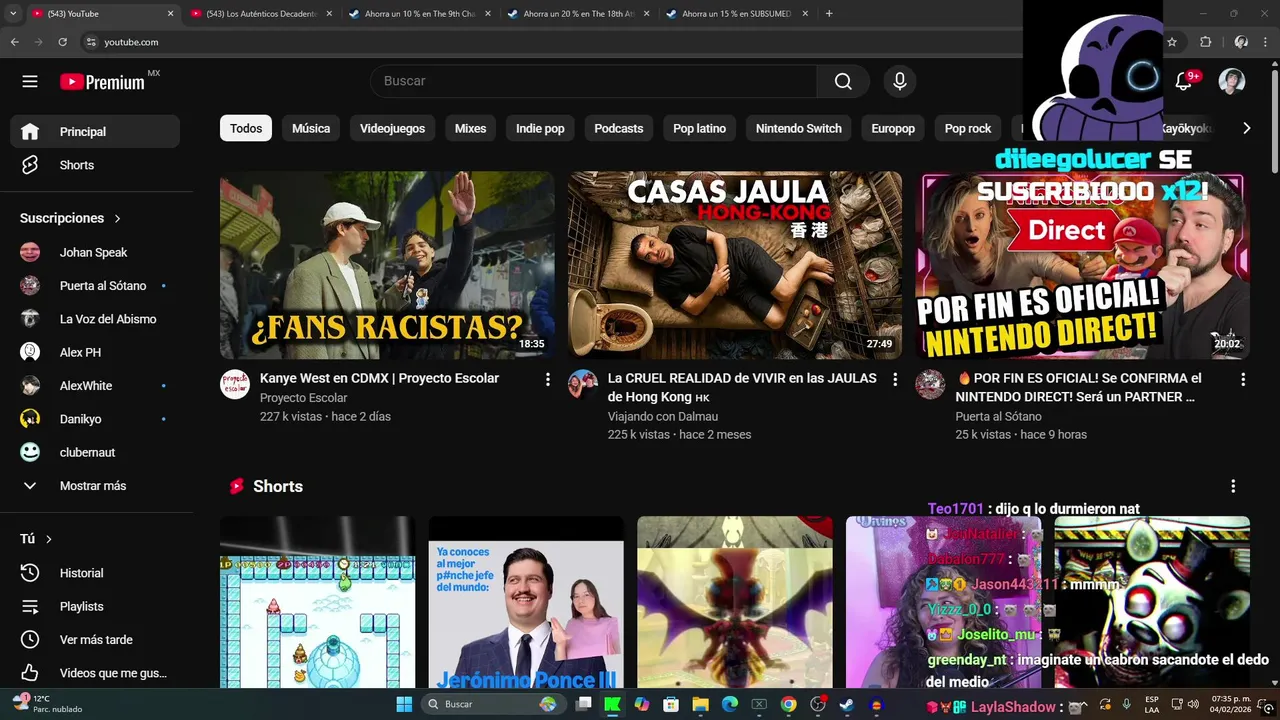Select the Todos filter chip
Image resolution: width=1280 pixels, height=720 pixels.
(246, 128)
